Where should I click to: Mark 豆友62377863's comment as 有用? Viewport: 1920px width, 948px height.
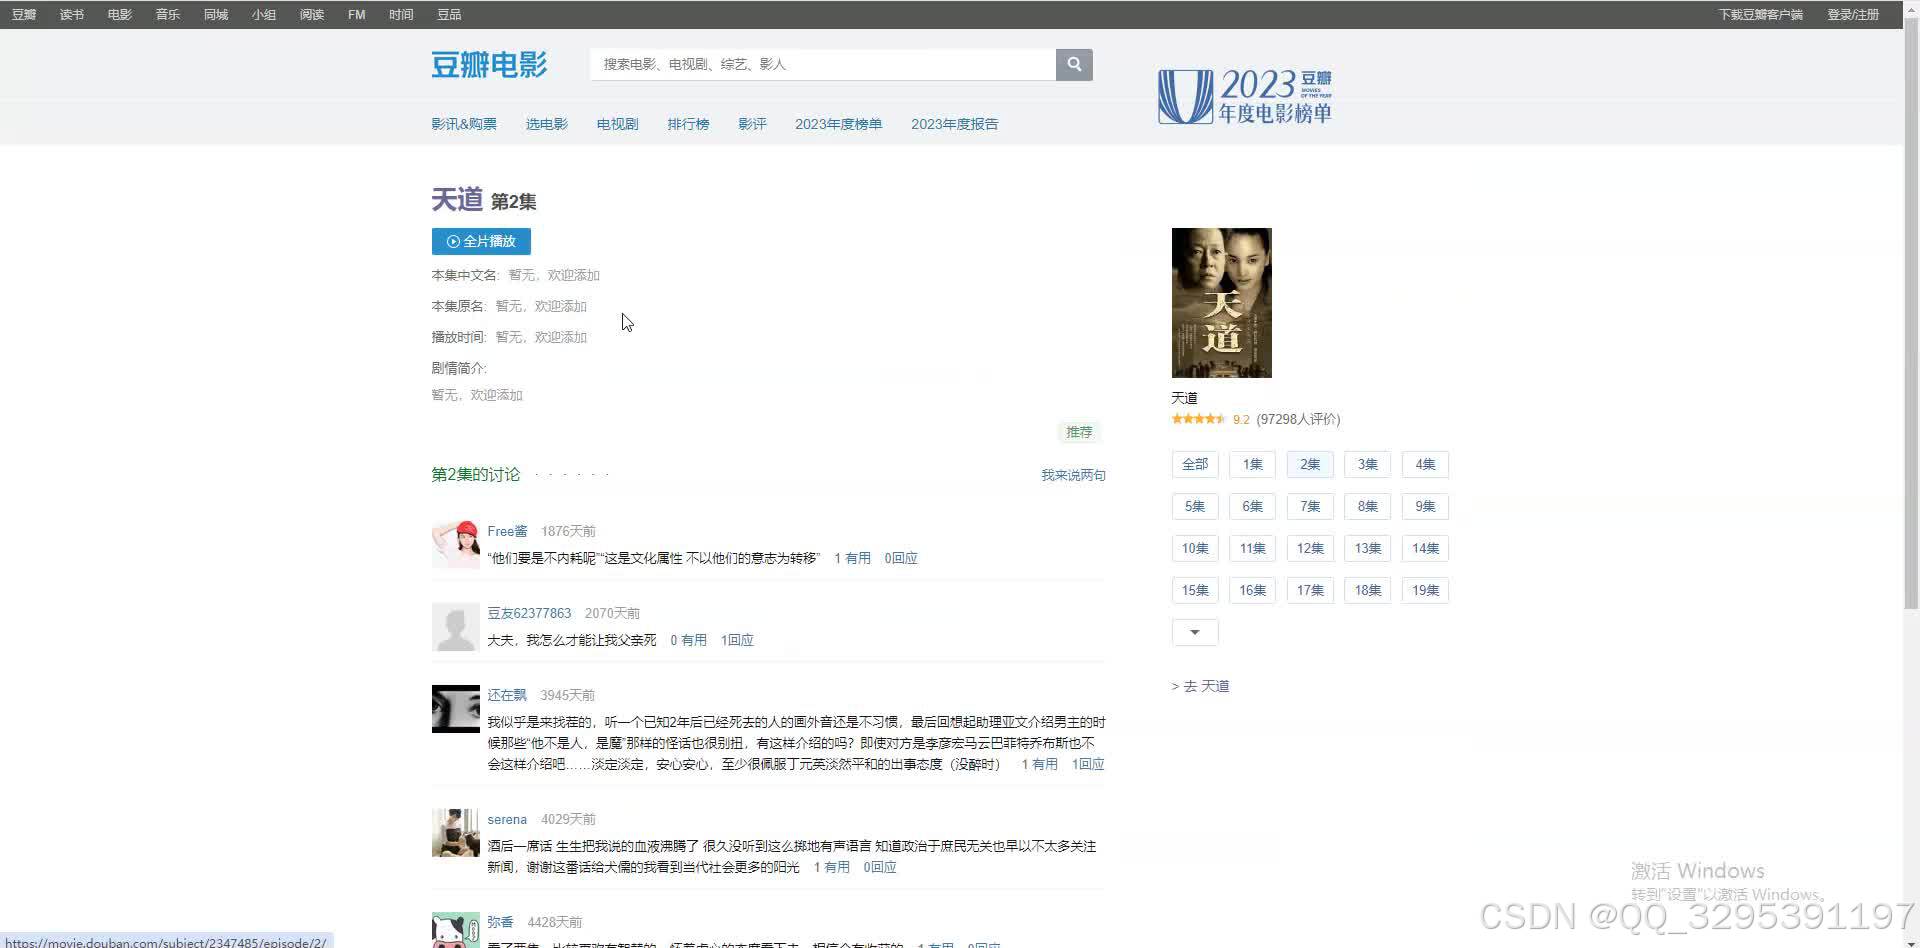tap(688, 640)
